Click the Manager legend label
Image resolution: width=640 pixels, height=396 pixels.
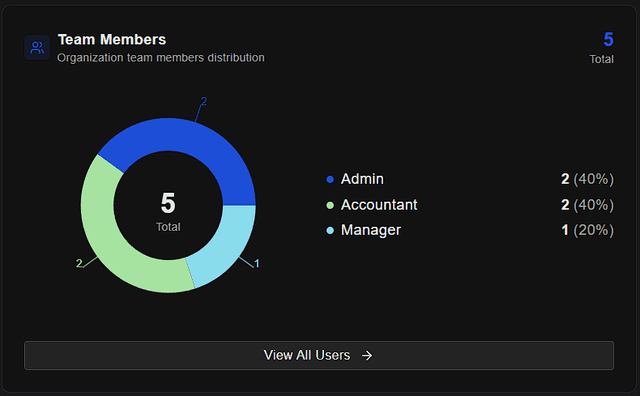(371, 230)
